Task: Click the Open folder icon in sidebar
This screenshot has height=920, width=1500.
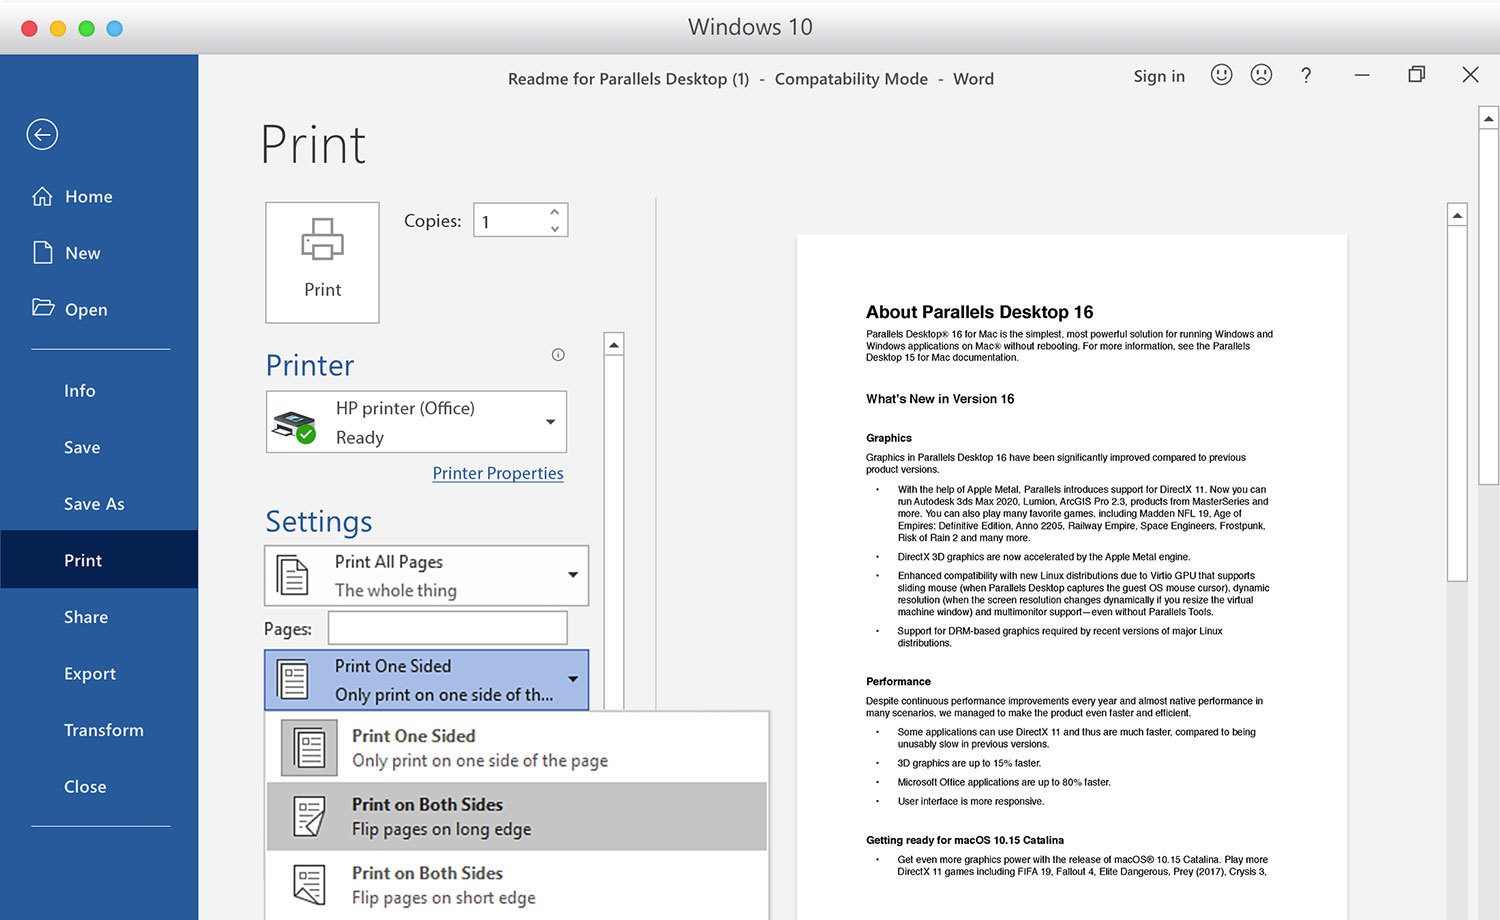Action: coord(42,308)
